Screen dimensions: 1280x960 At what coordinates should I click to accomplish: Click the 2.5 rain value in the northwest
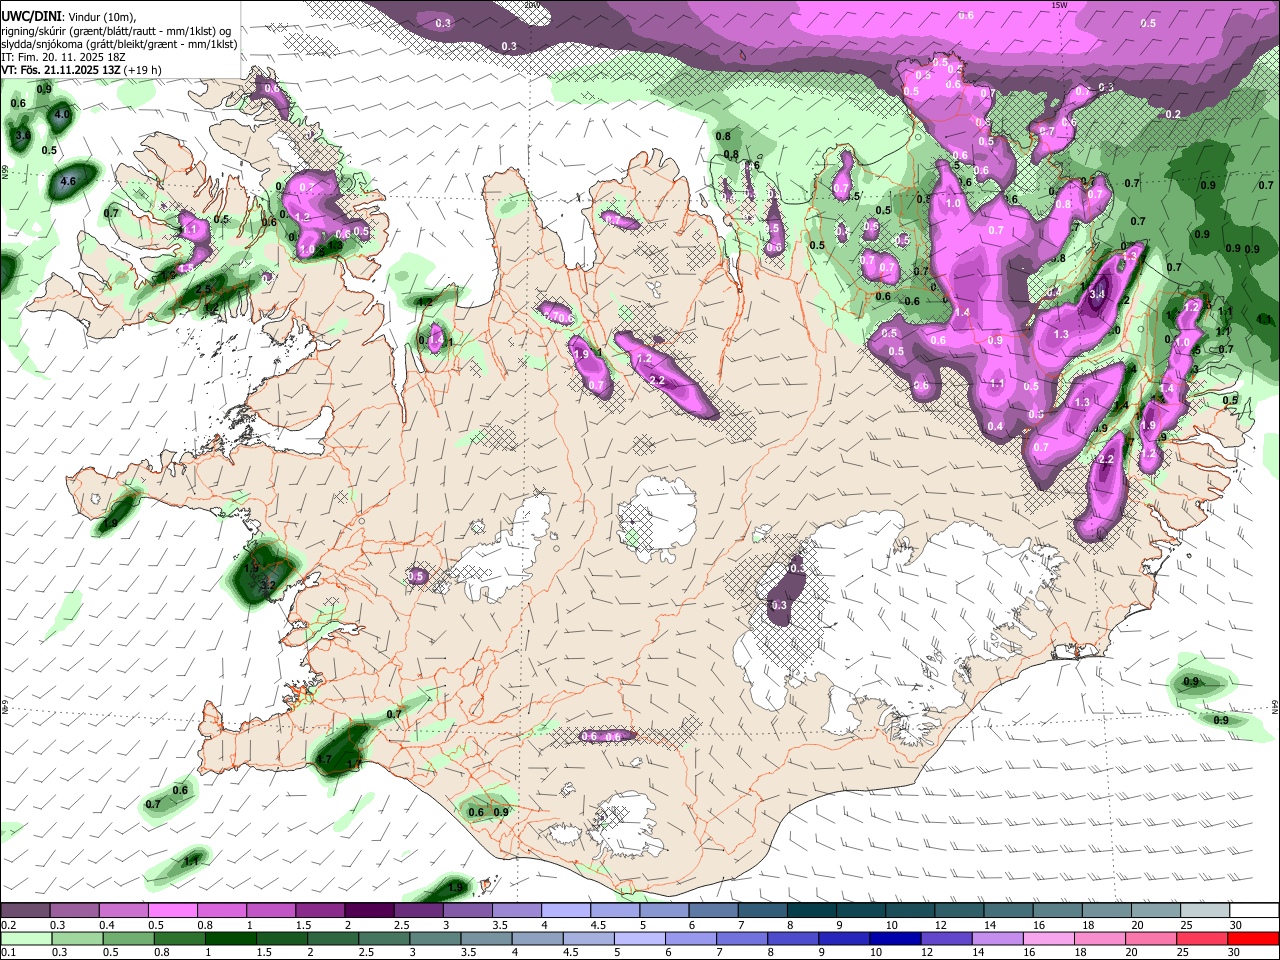[204, 289]
